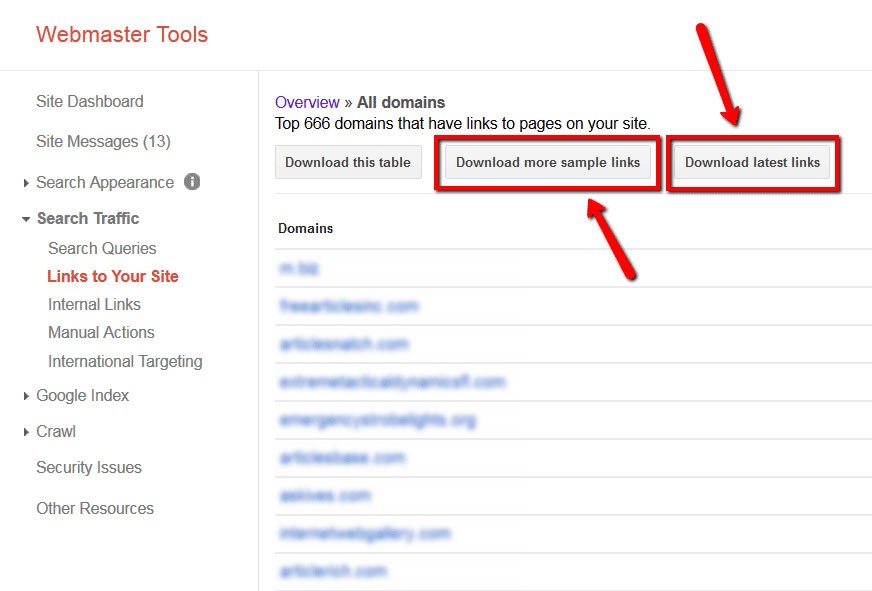Select Google Index menu label
Image resolution: width=872 pixels, height=591 pixels.
click(83, 395)
